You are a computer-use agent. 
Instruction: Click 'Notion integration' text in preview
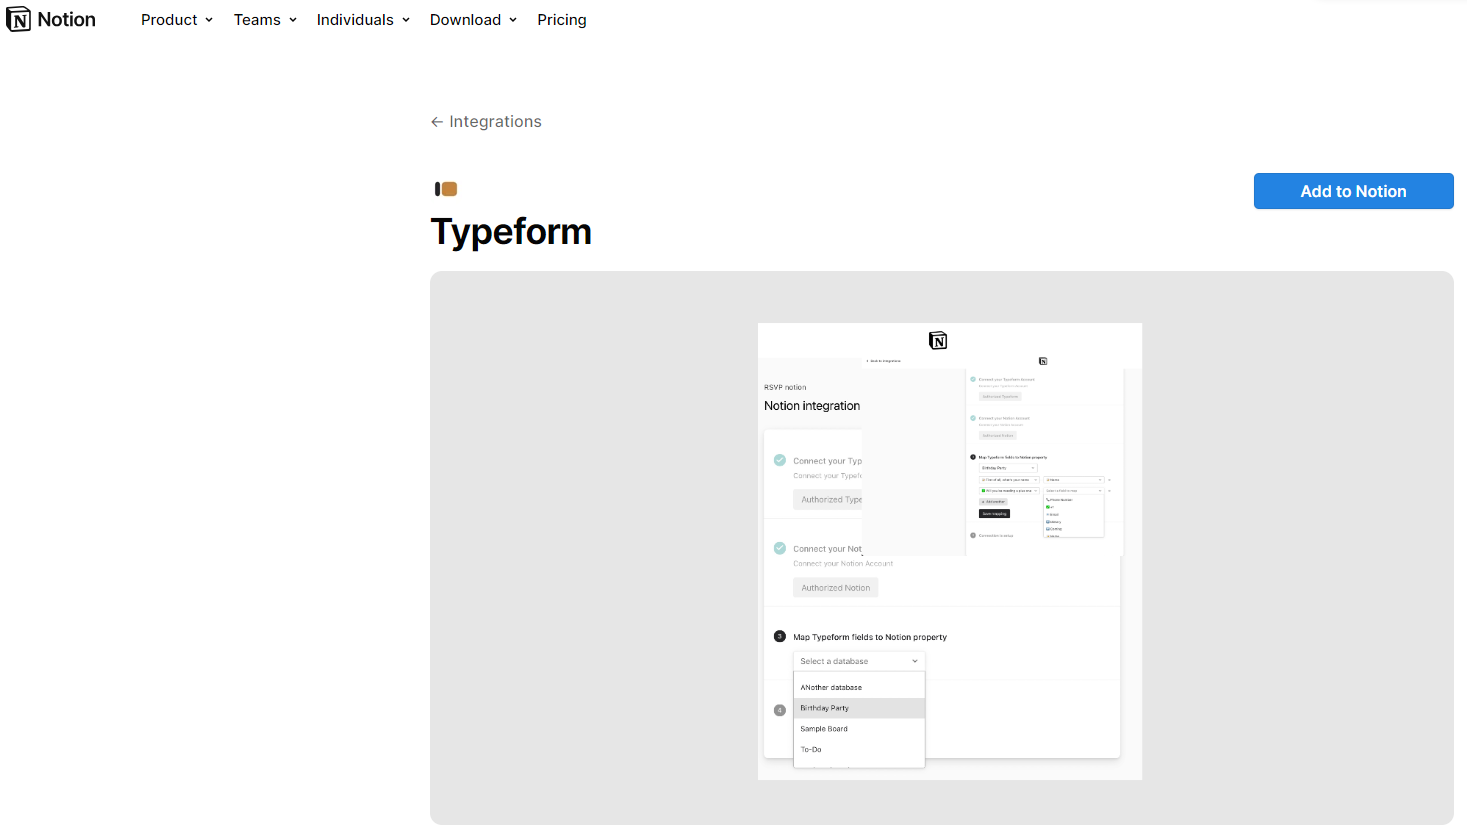[812, 406]
